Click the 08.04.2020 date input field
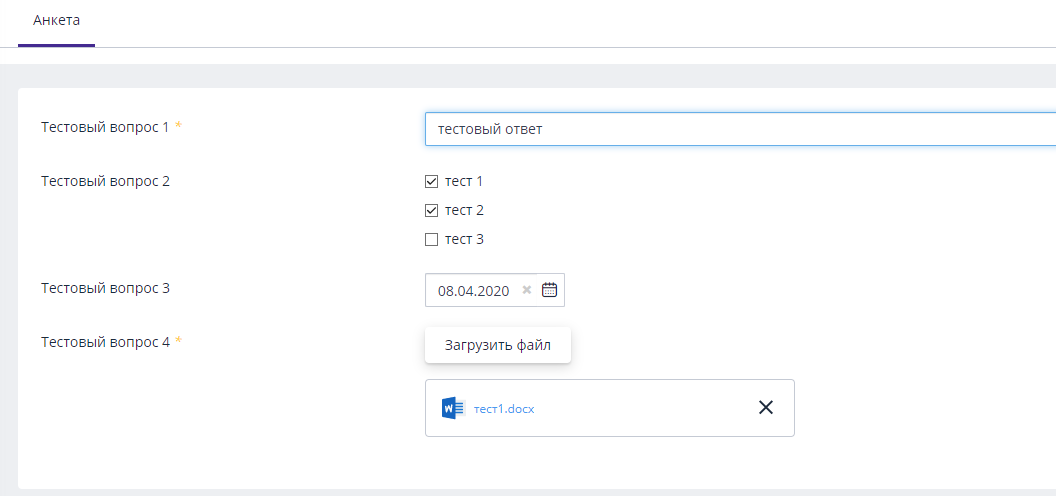This screenshot has width=1056, height=496. [474, 291]
